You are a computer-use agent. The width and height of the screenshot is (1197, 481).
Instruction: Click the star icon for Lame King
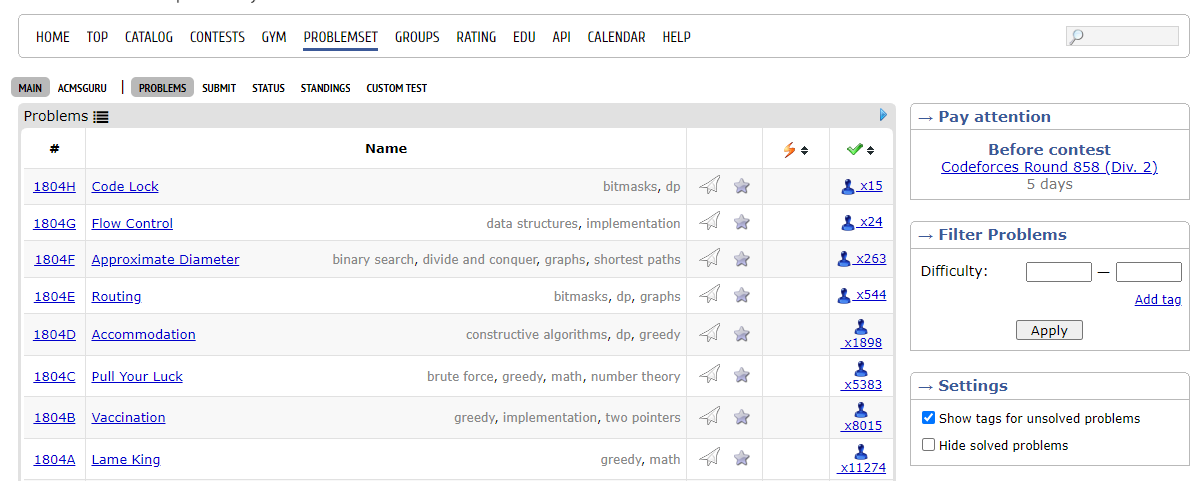[x=741, y=459]
